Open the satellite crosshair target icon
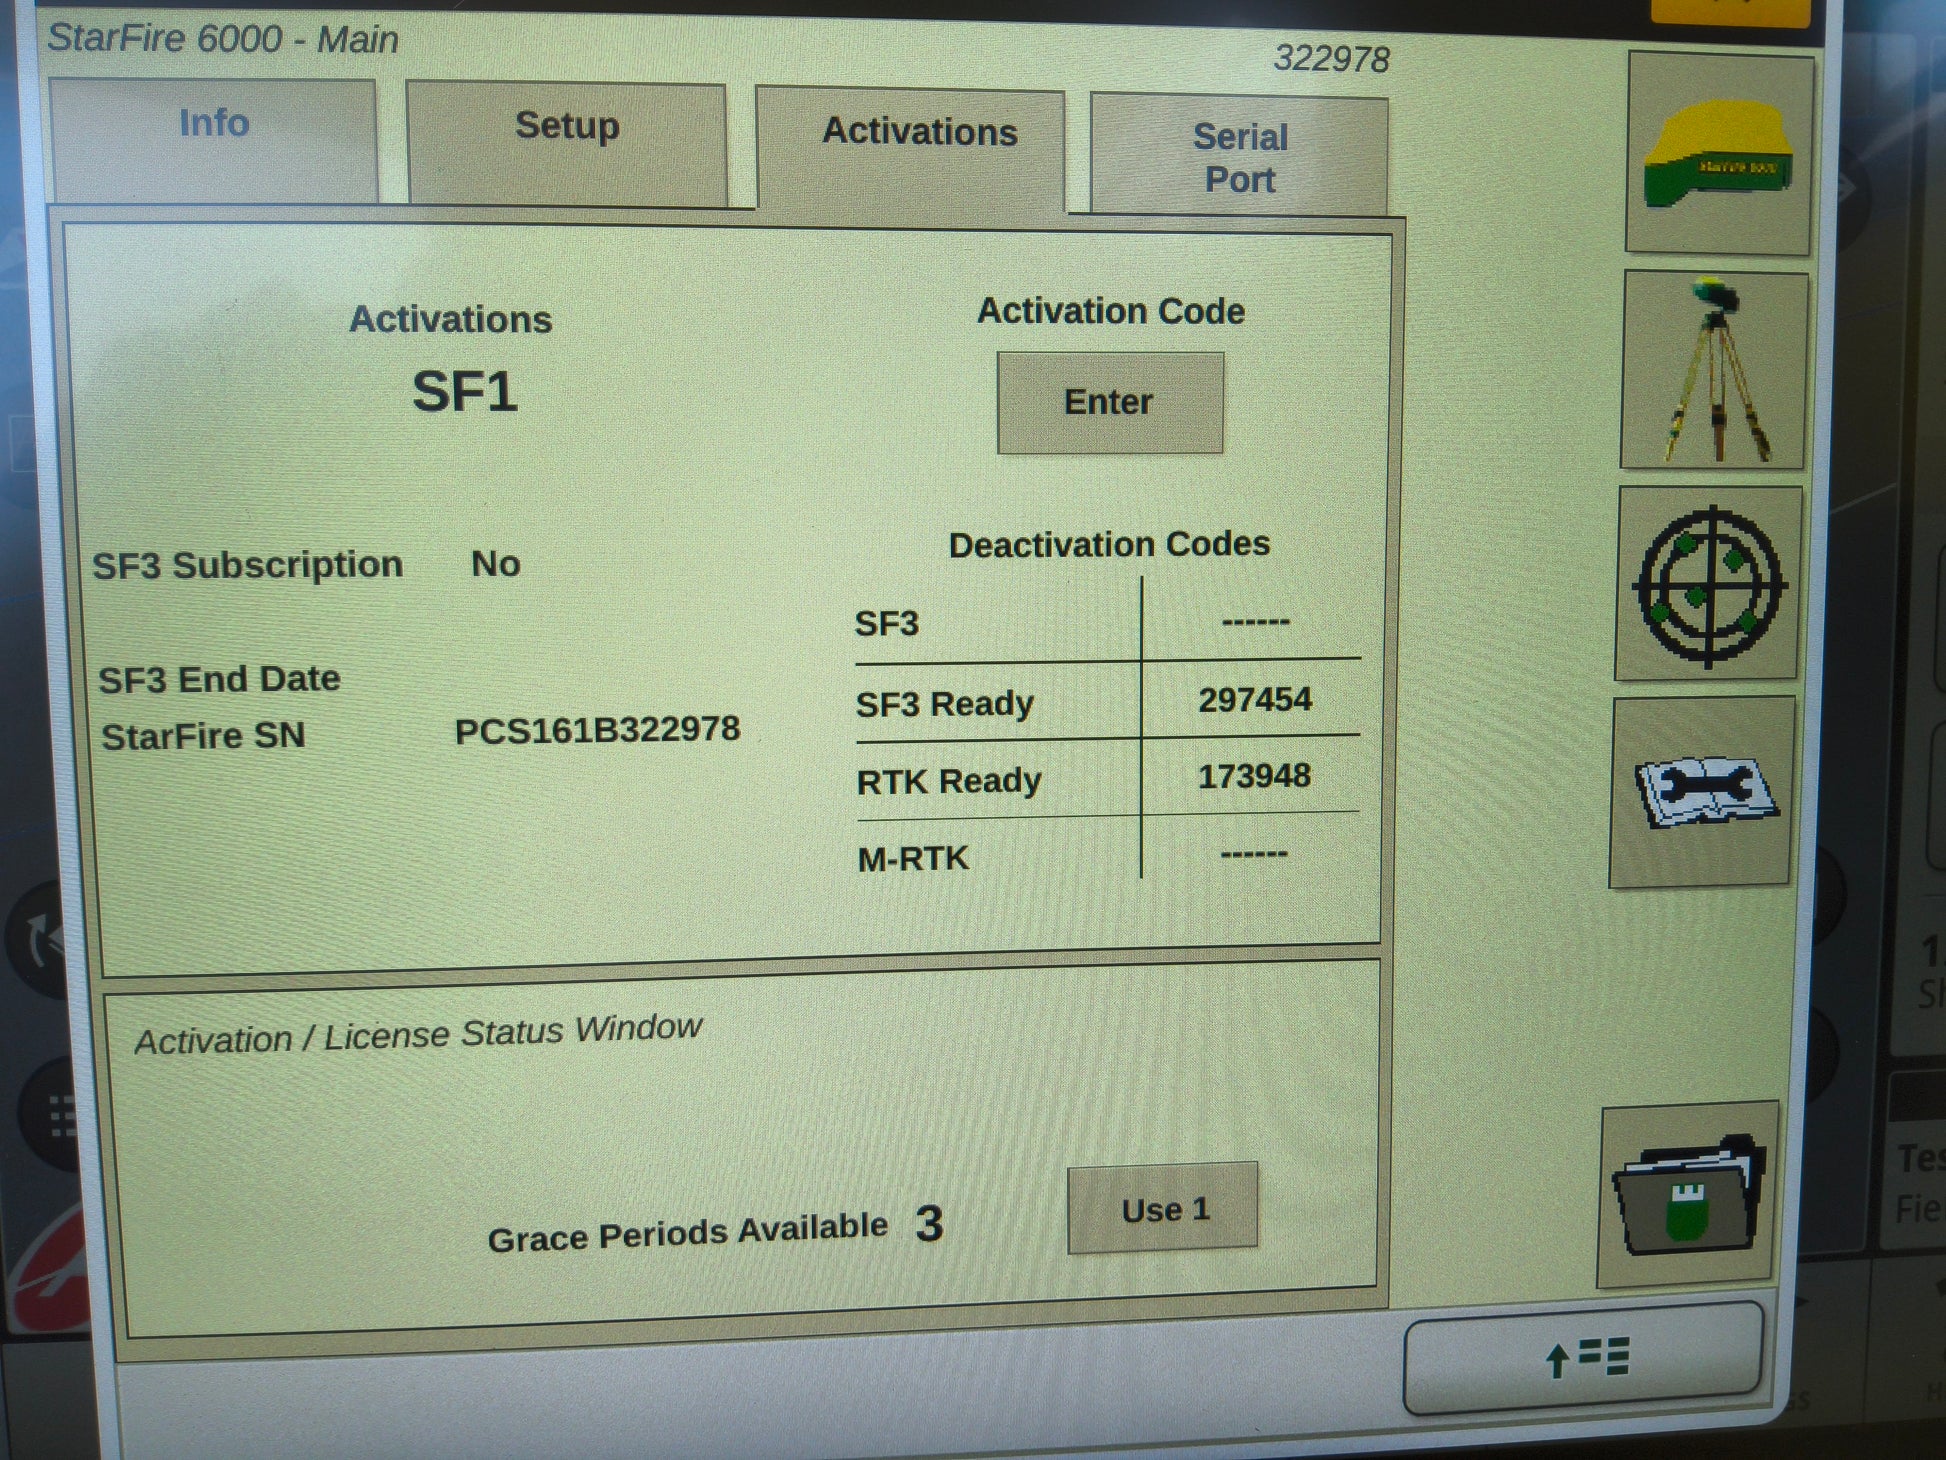This screenshot has height=1460, width=1946. pos(1708,585)
